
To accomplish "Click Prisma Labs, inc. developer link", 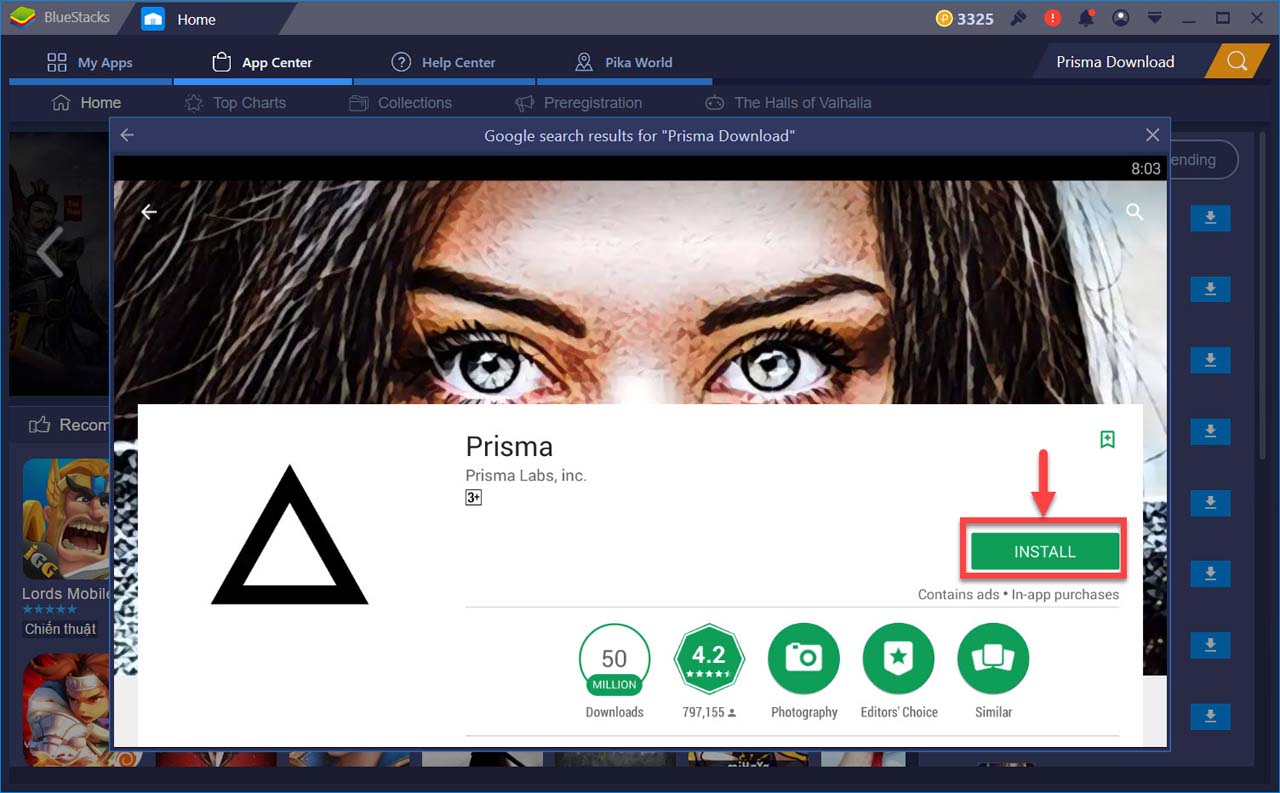I will pyautogui.click(x=526, y=475).
